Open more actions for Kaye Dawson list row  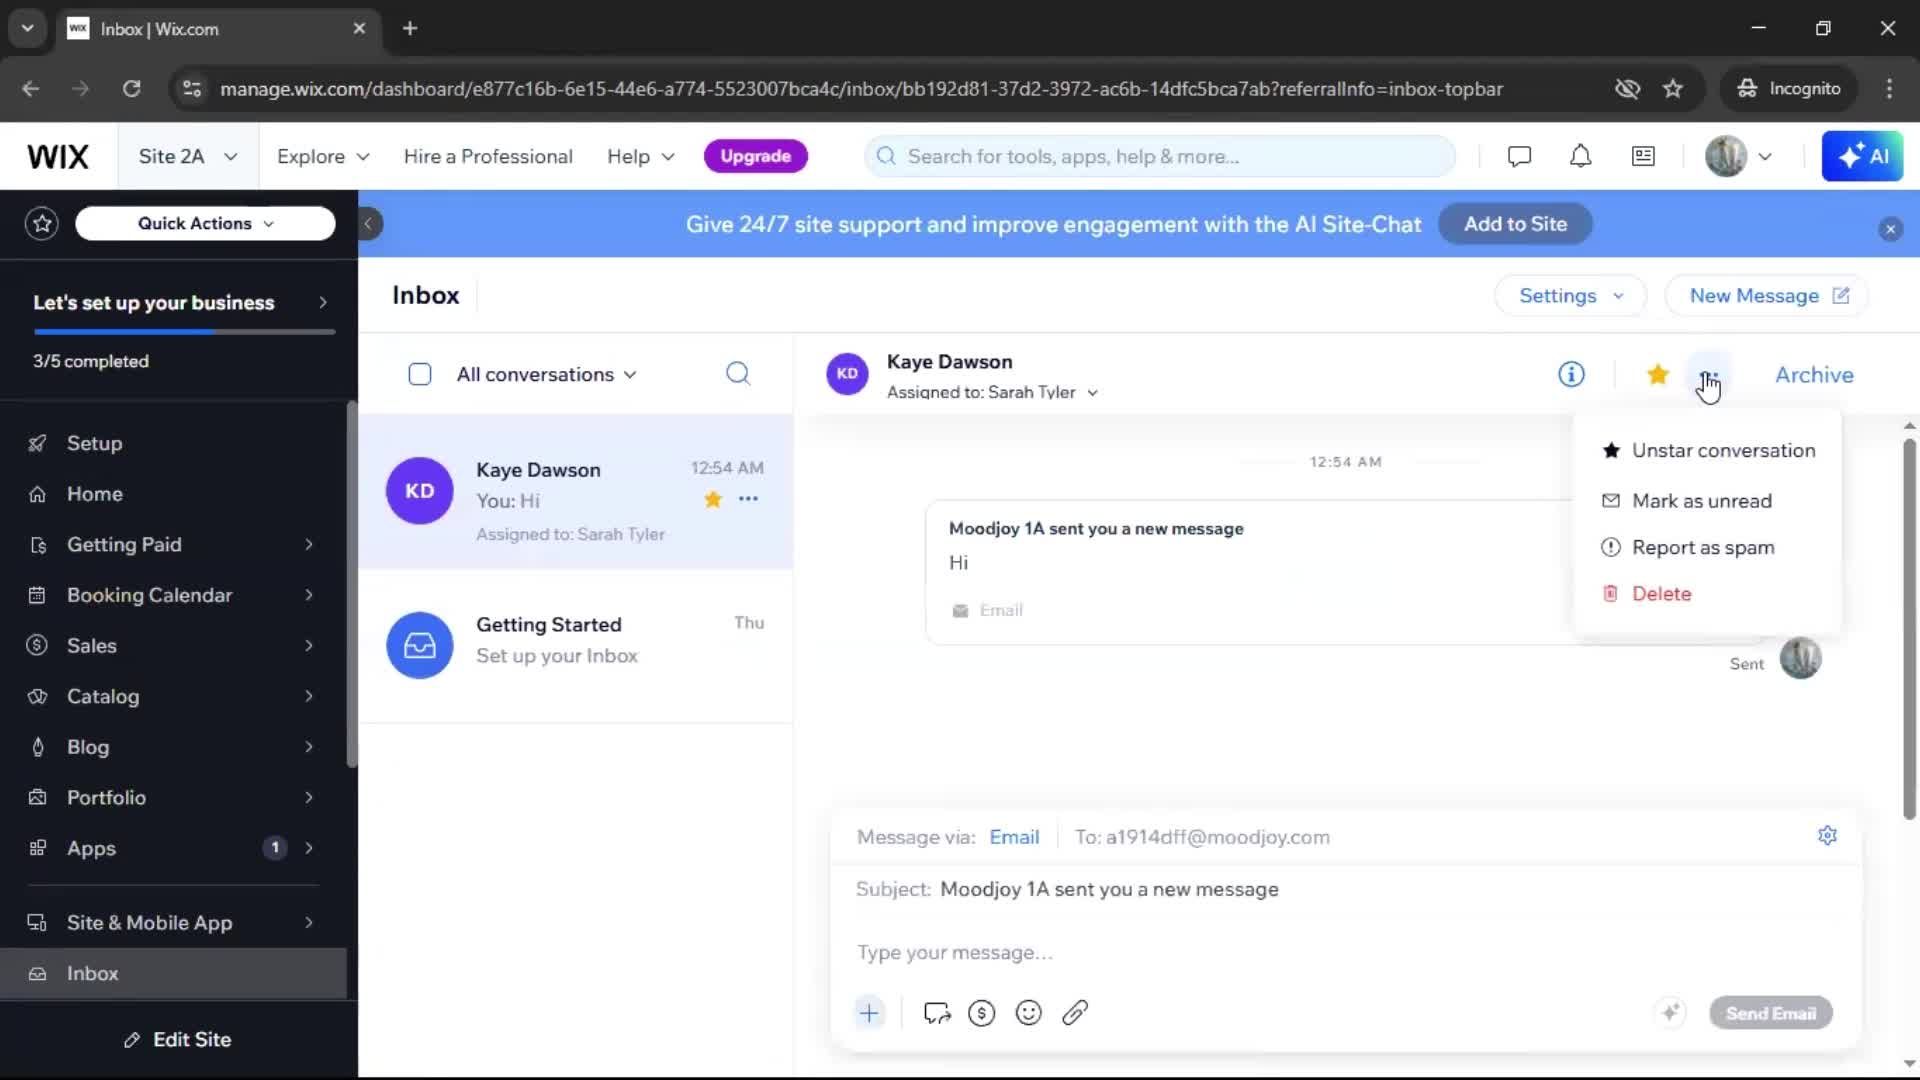pos(748,499)
